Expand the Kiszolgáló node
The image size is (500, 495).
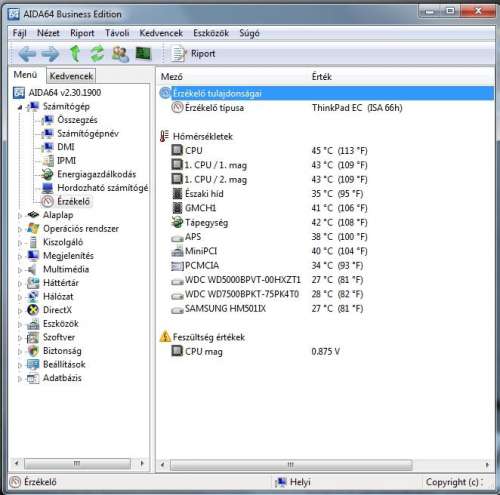(x=20, y=243)
